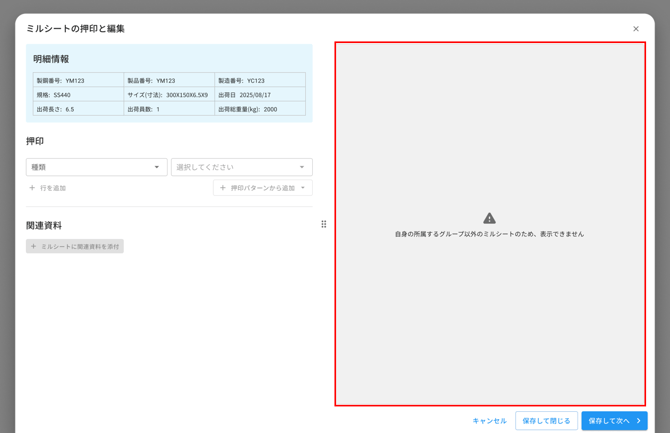The image size is (670, 433).
Task: Click the 押印 section heading
Action: pyautogui.click(x=35, y=141)
